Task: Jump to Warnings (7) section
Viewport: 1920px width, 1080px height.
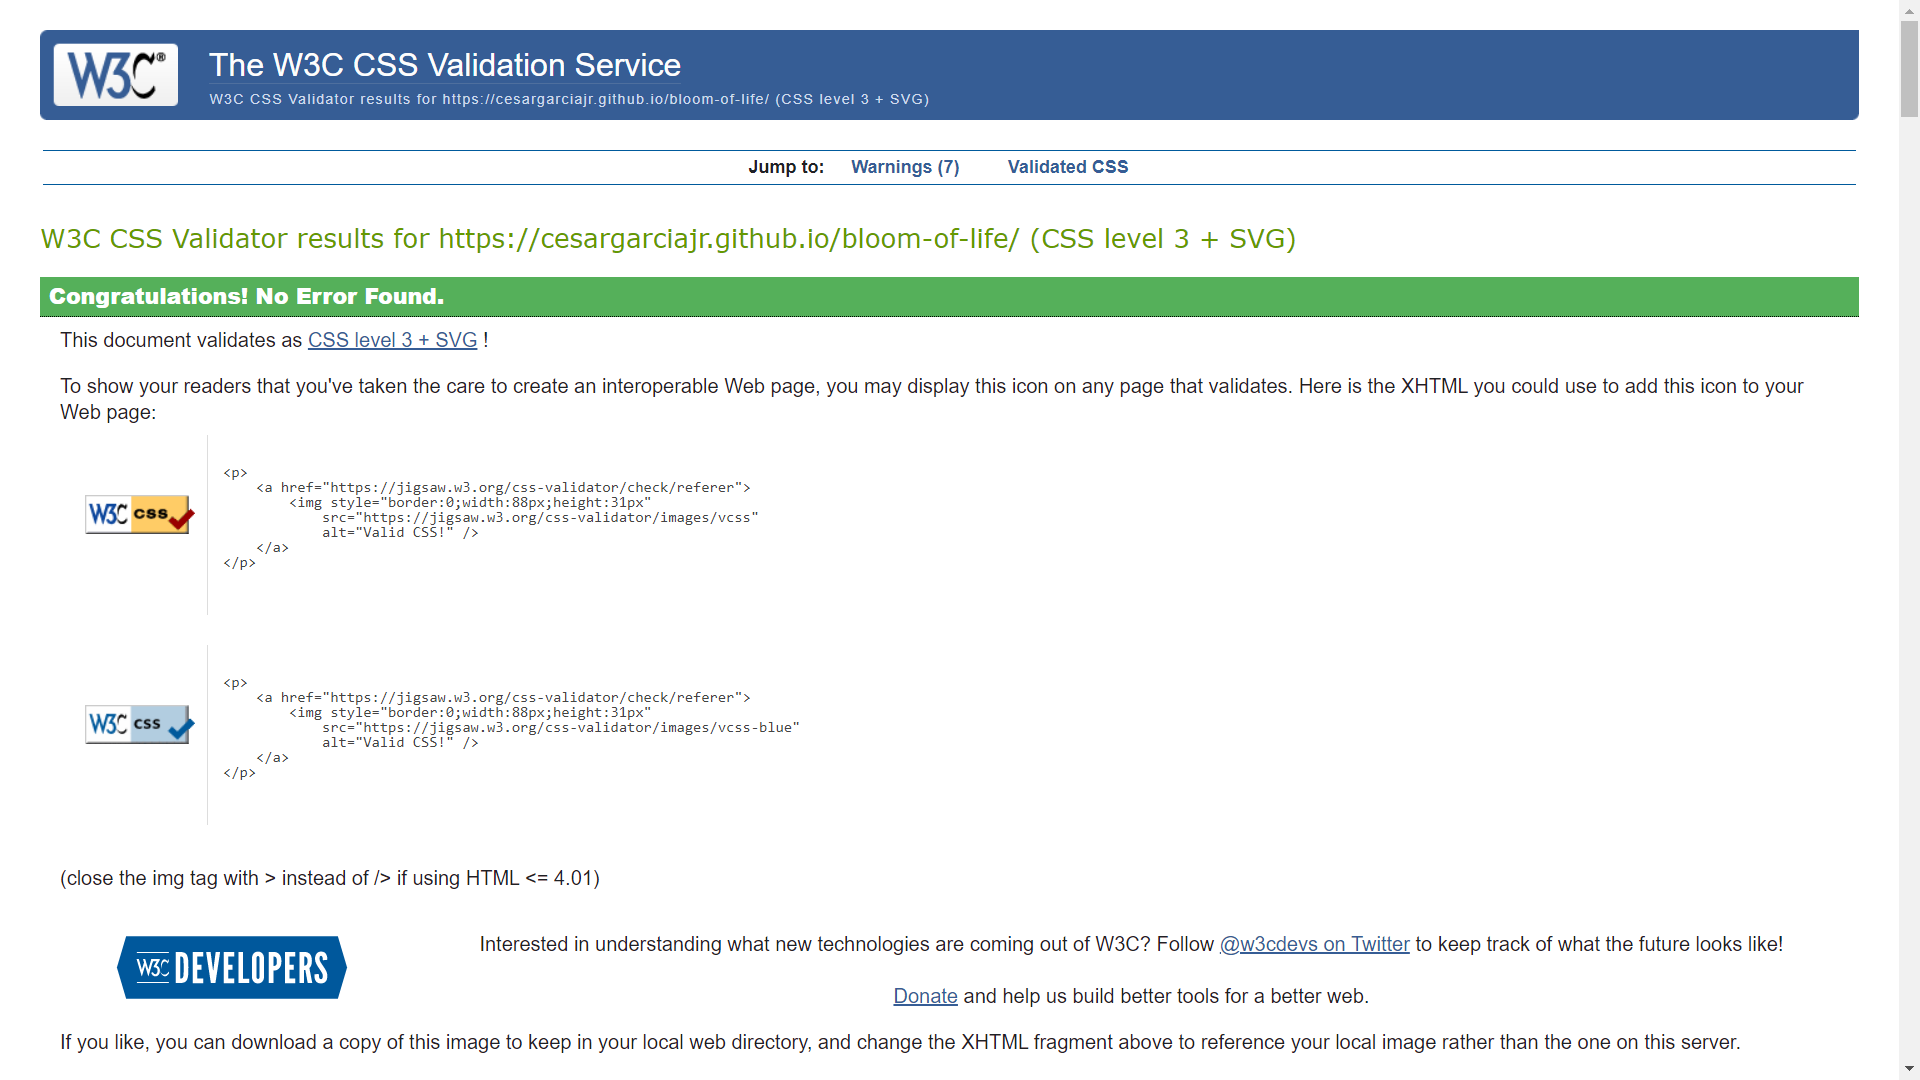Action: tap(904, 167)
